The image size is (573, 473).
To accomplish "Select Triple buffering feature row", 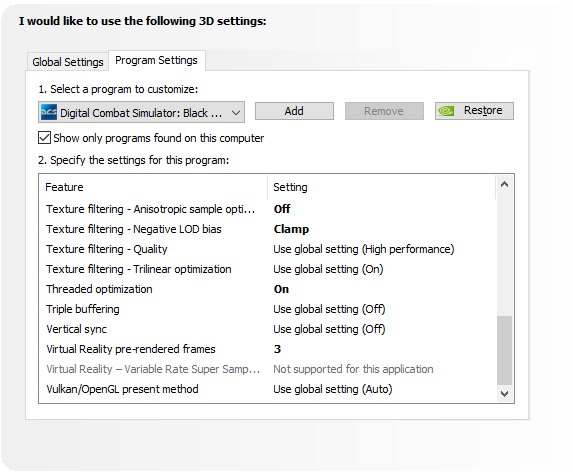I will click(268, 309).
